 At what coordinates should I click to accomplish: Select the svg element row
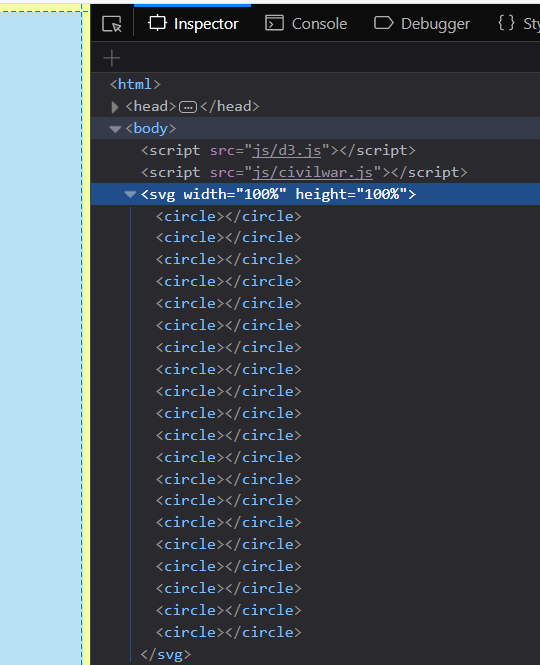click(315, 194)
